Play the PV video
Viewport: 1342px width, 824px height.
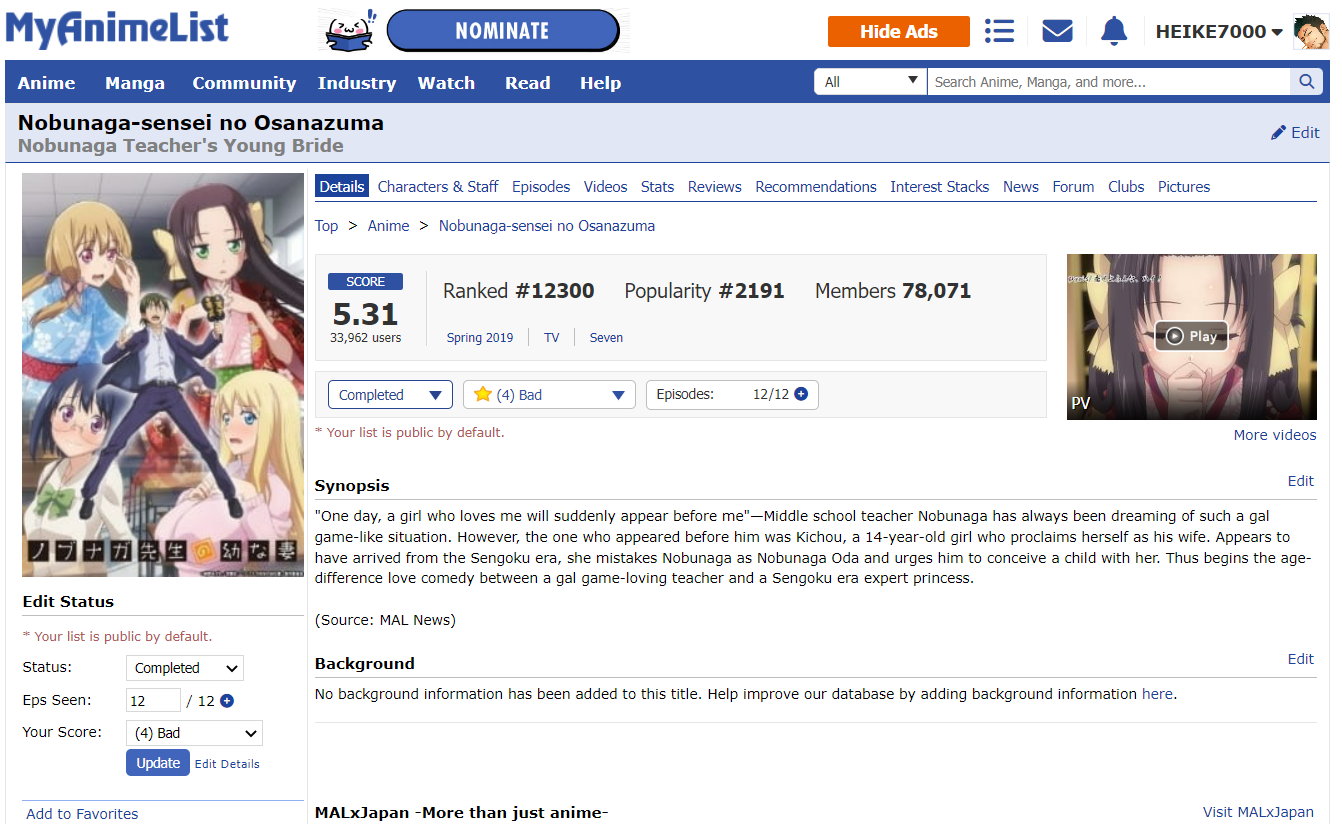pos(1191,336)
